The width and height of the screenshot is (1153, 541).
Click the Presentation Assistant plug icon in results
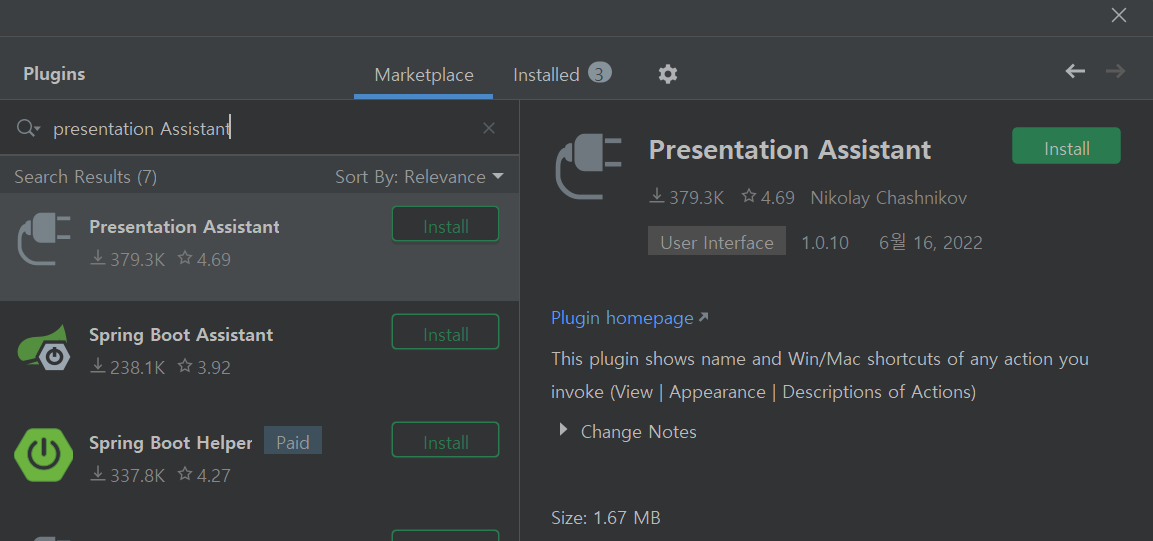43,240
